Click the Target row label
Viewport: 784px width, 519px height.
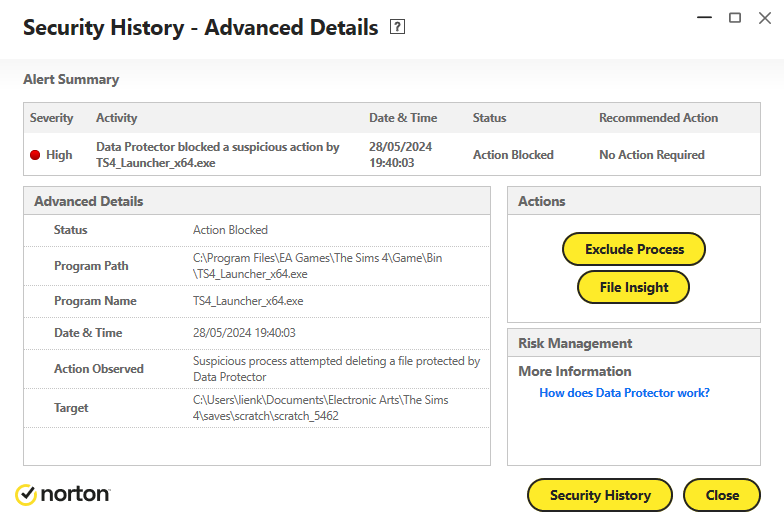[71, 408]
